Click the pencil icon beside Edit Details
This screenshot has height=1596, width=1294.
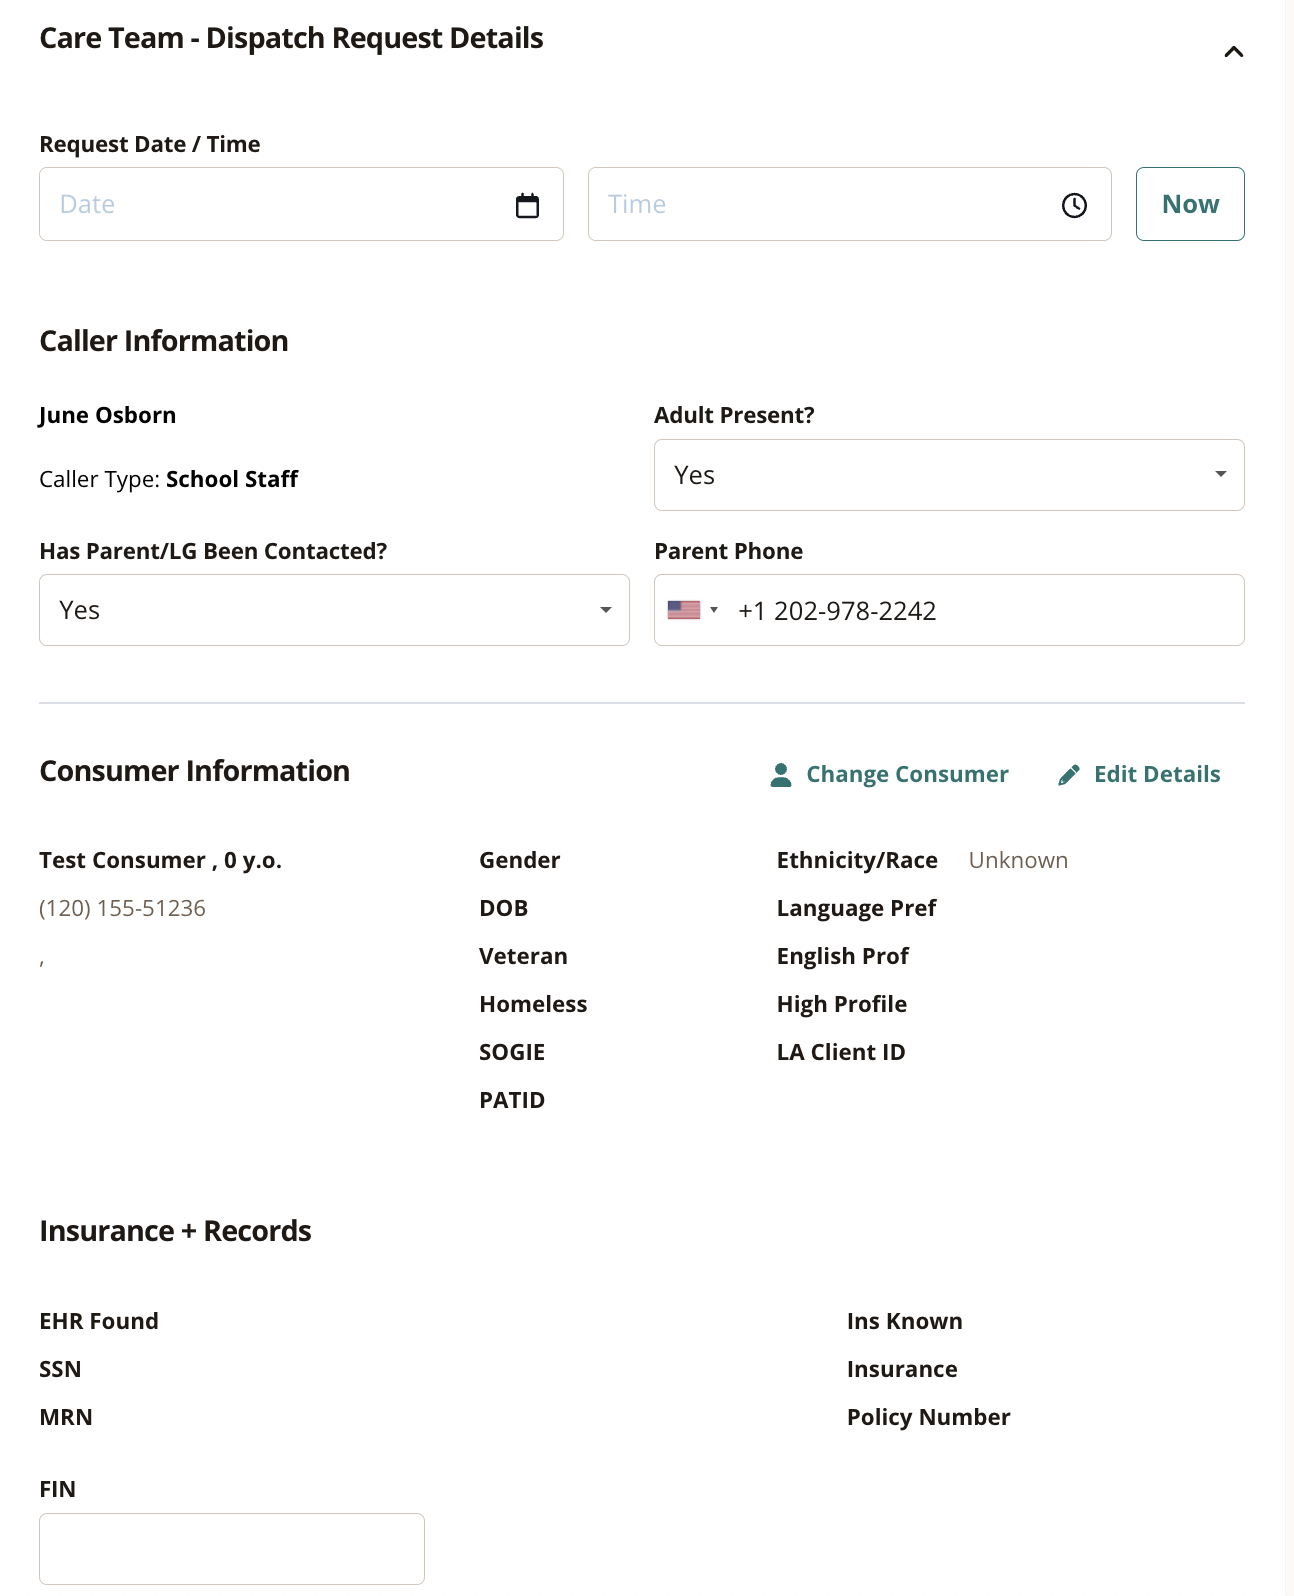pyautogui.click(x=1069, y=775)
